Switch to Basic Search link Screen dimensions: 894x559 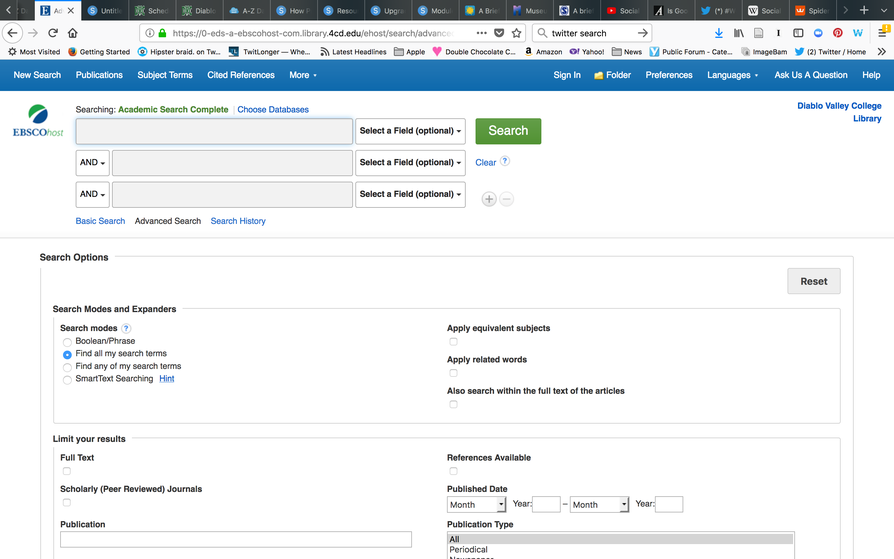(x=100, y=221)
